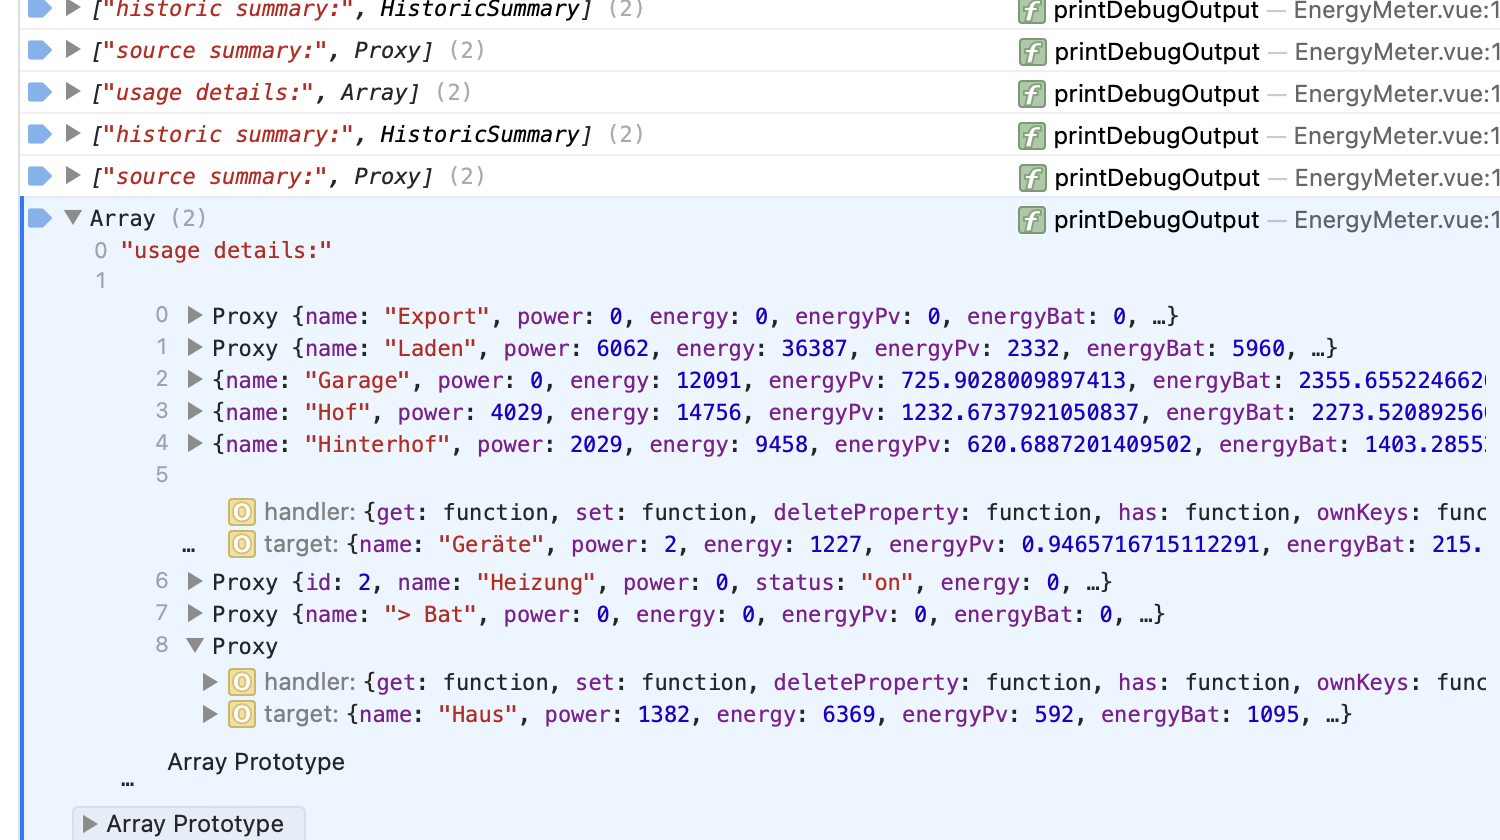Click Geräte's energy value 1227

tap(835, 544)
